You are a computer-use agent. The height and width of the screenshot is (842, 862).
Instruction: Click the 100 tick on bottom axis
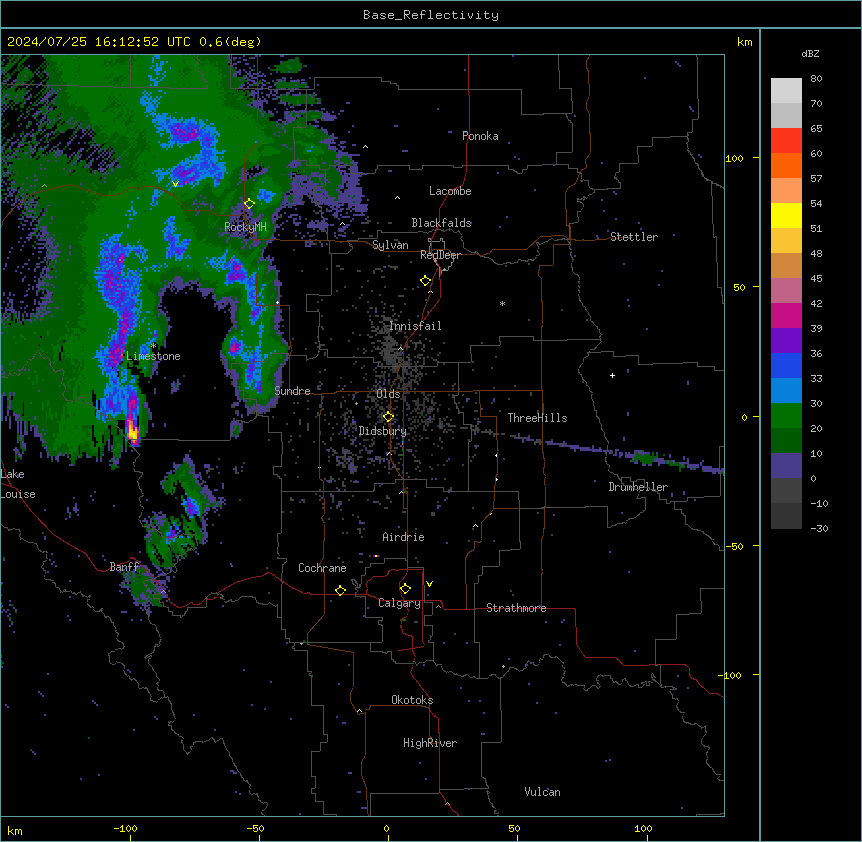coord(643,828)
